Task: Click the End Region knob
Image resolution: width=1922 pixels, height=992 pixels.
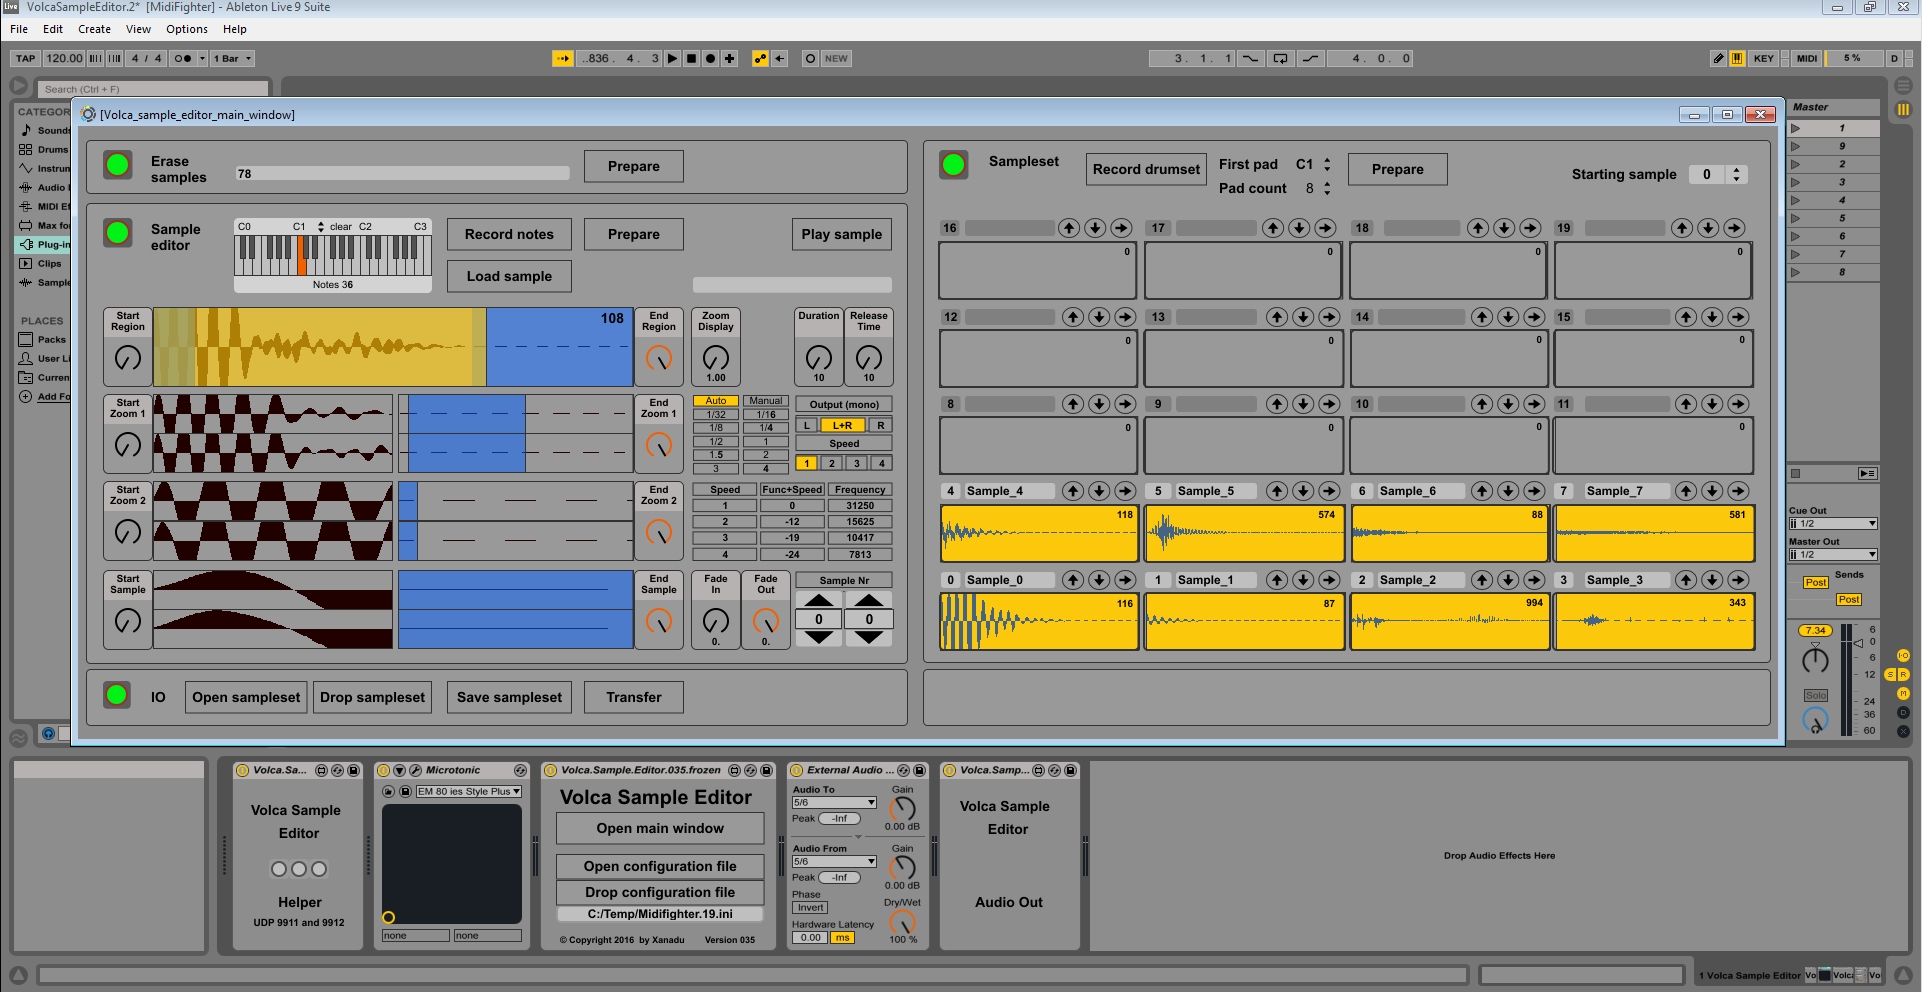Action: click(x=659, y=358)
